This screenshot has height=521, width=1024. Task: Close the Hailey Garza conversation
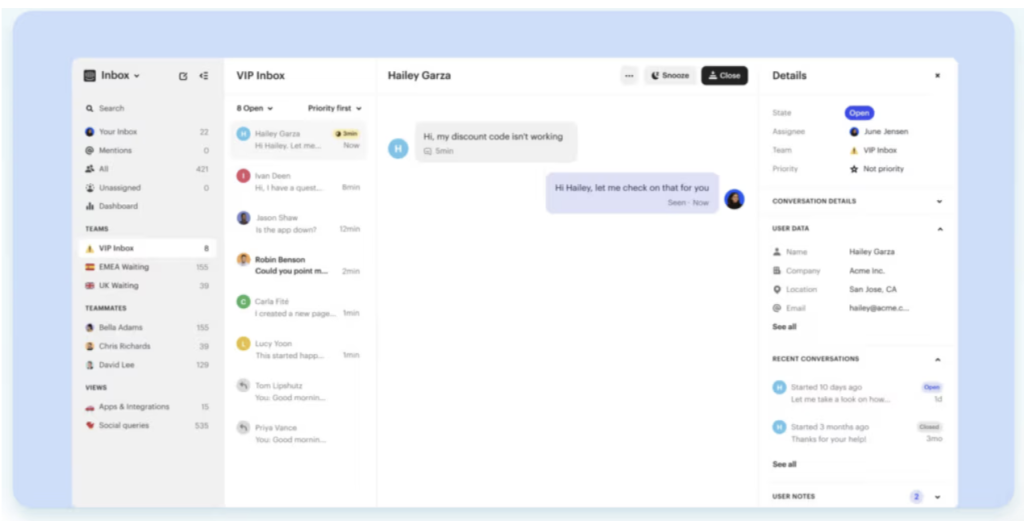(x=724, y=76)
